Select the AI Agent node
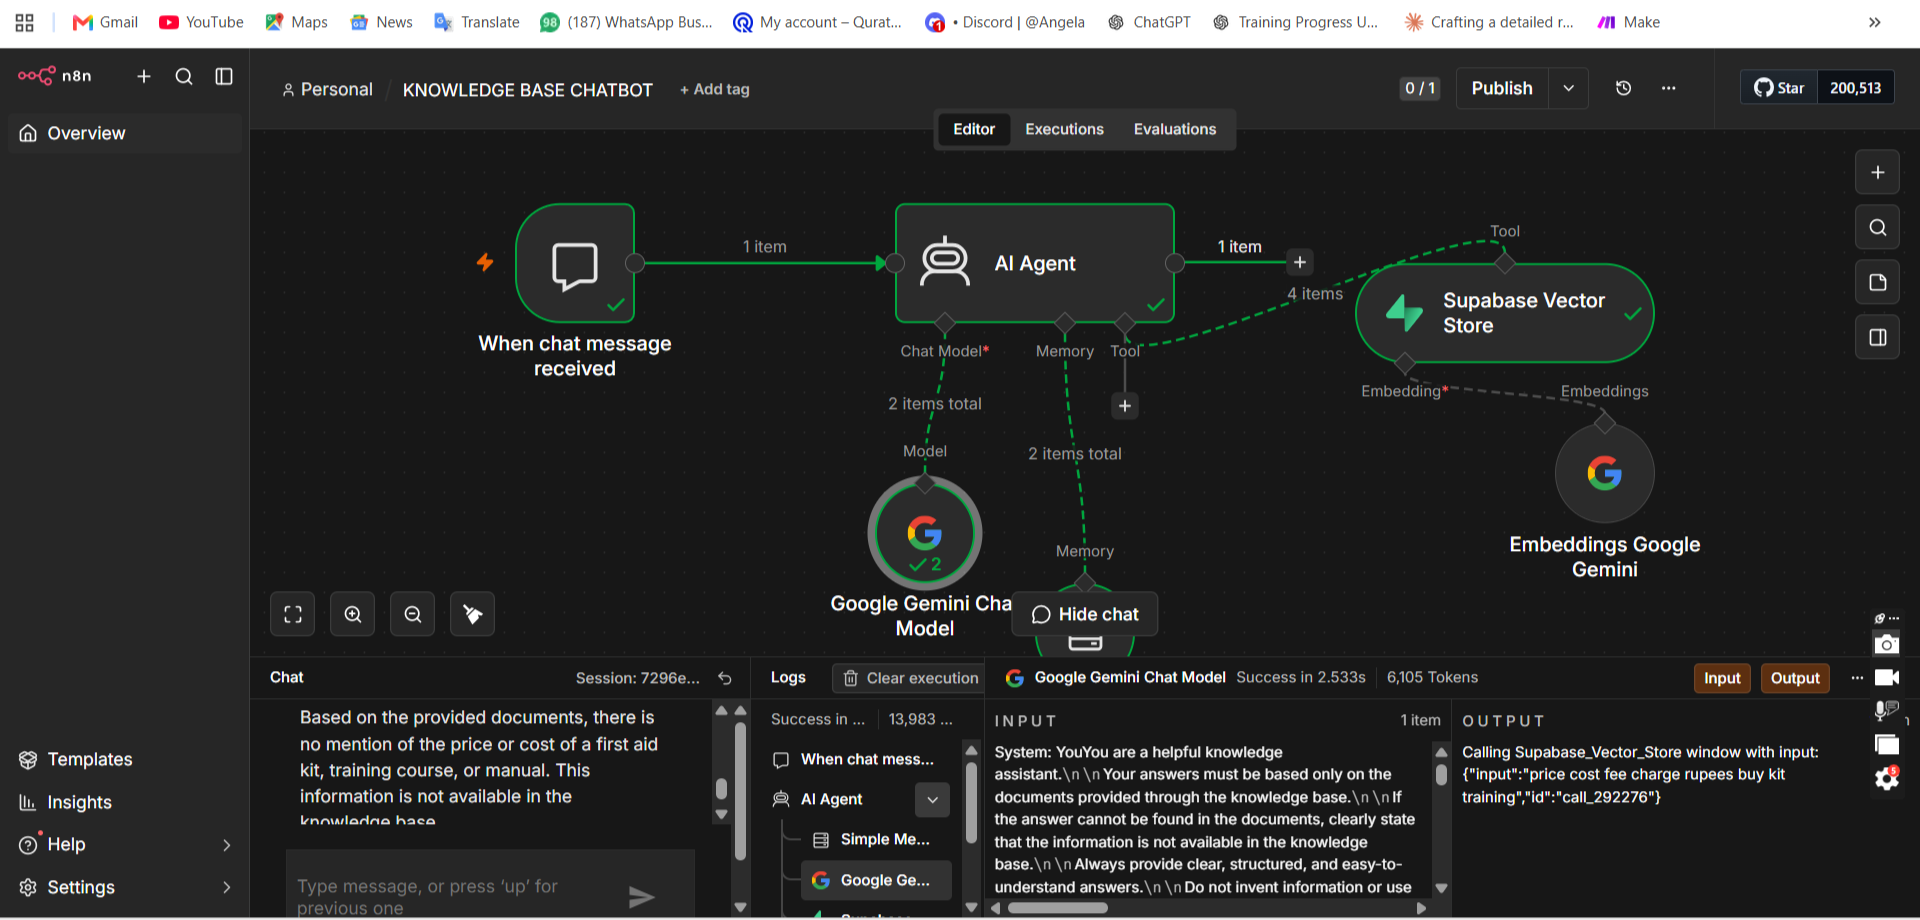The image size is (1920, 920). pyautogui.click(x=1034, y=263)
